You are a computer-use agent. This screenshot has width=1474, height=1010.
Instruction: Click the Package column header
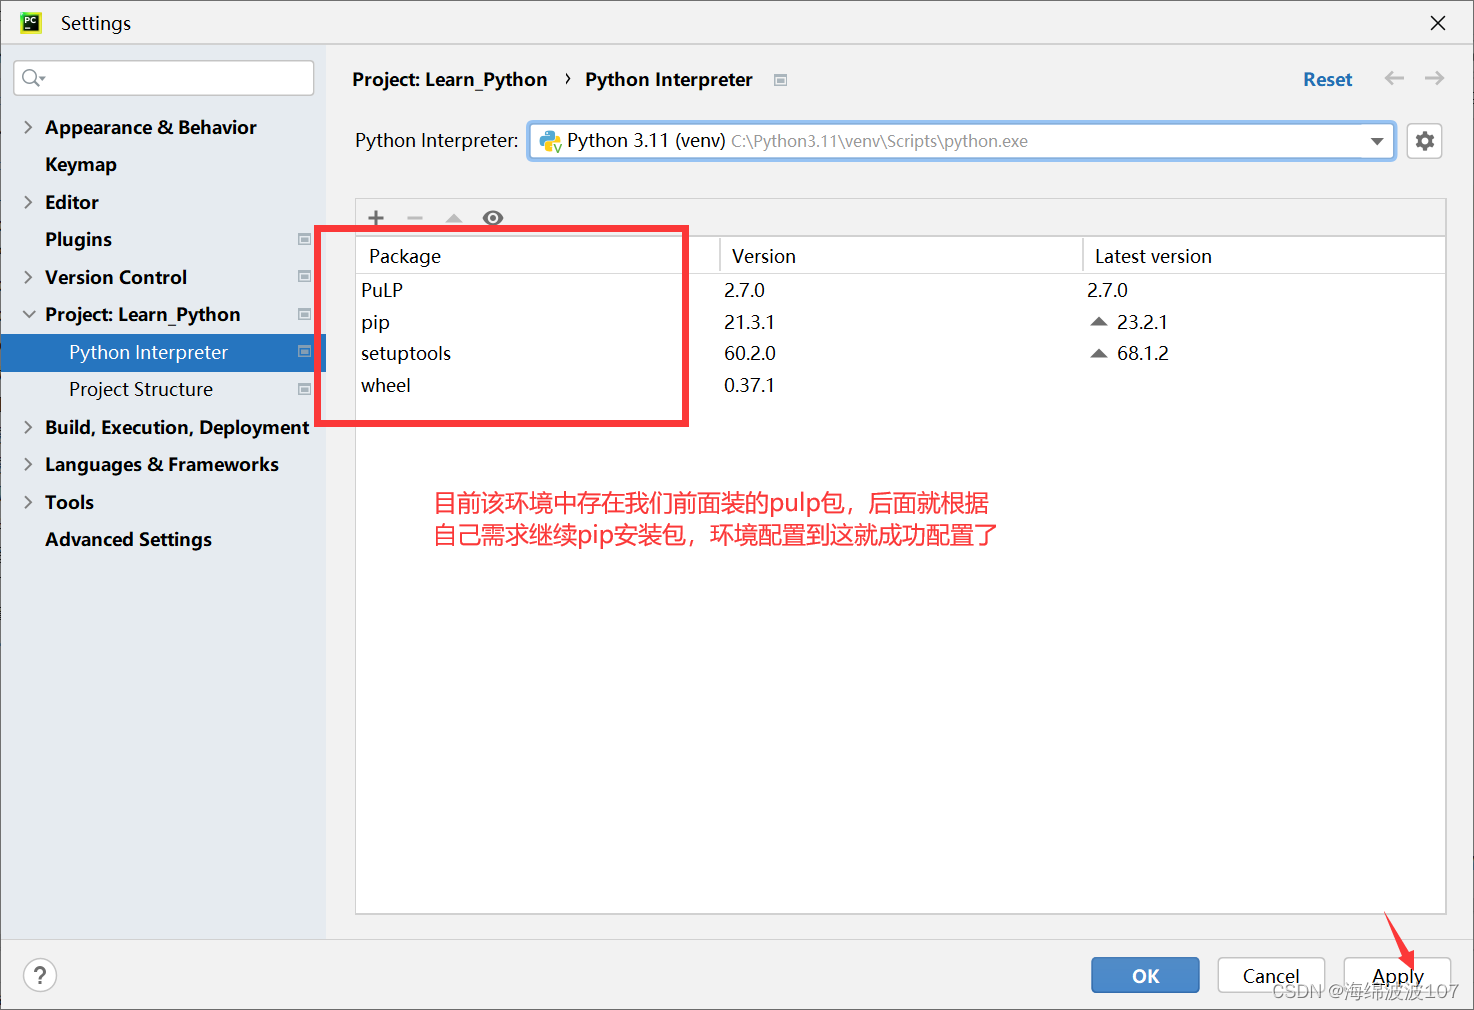pos(538,256)
